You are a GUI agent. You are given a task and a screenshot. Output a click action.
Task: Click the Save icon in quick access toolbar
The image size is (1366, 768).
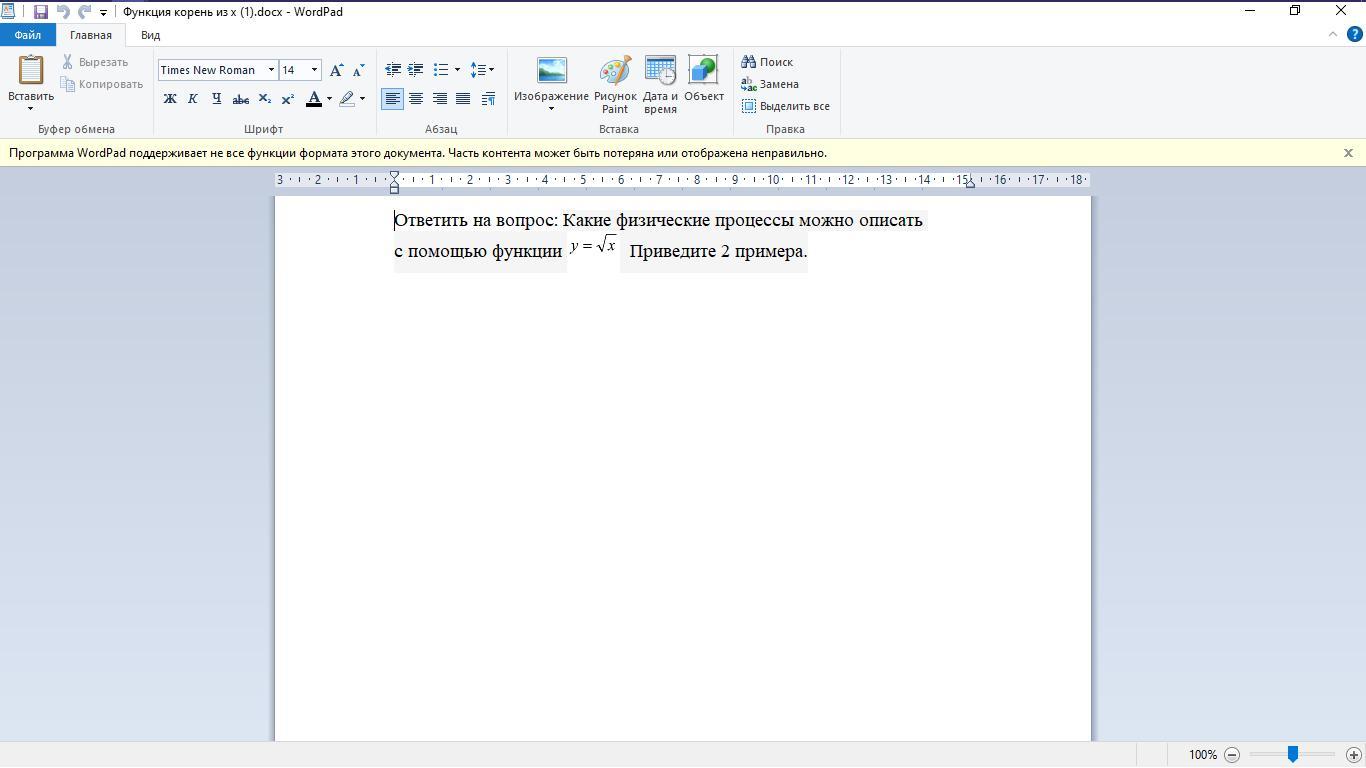(x=41, y=12)
